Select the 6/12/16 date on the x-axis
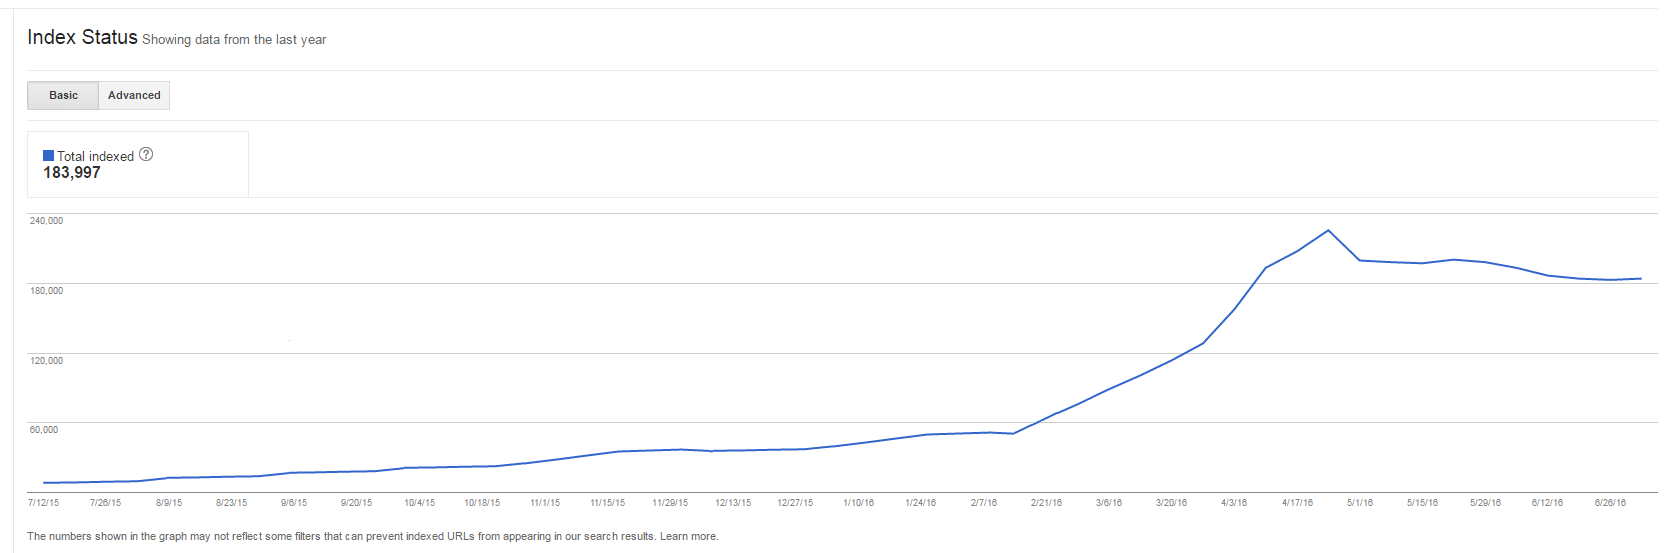1680x553 pixels. 1547,503
